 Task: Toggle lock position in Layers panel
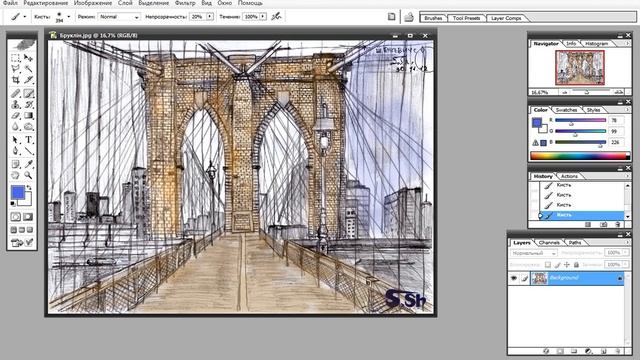[567, 265]
